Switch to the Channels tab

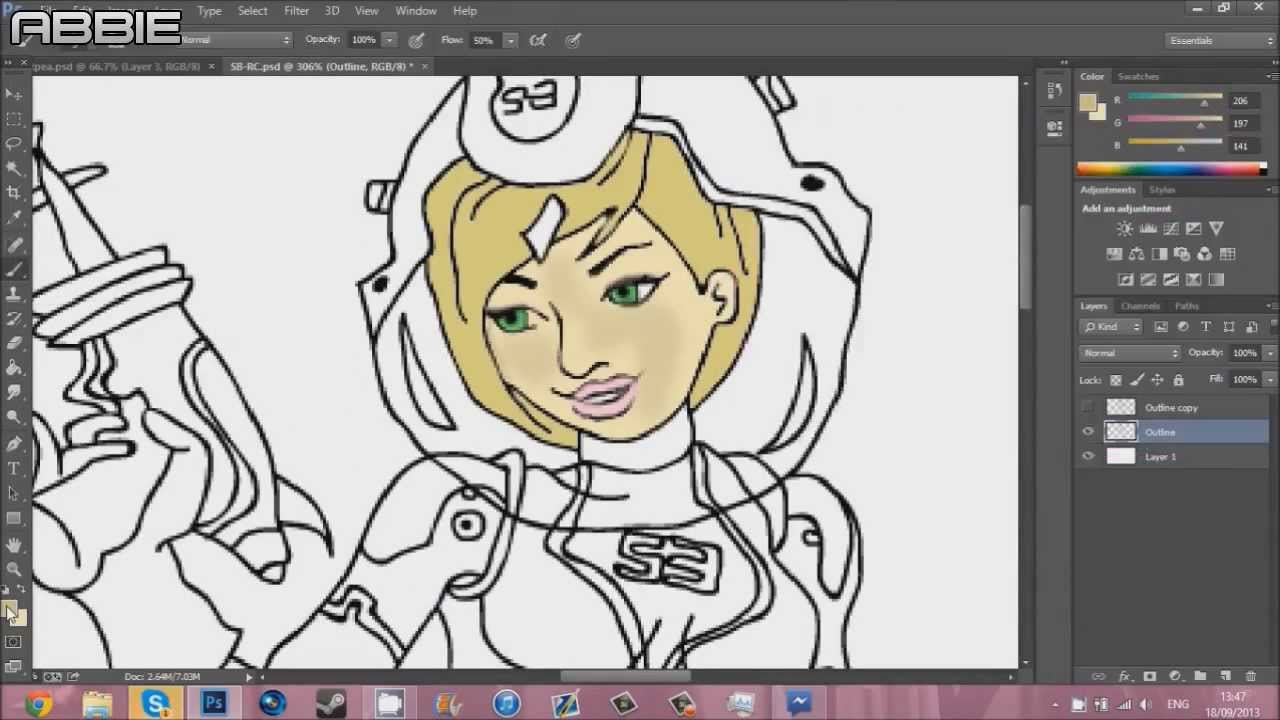tap(1140, 306)
